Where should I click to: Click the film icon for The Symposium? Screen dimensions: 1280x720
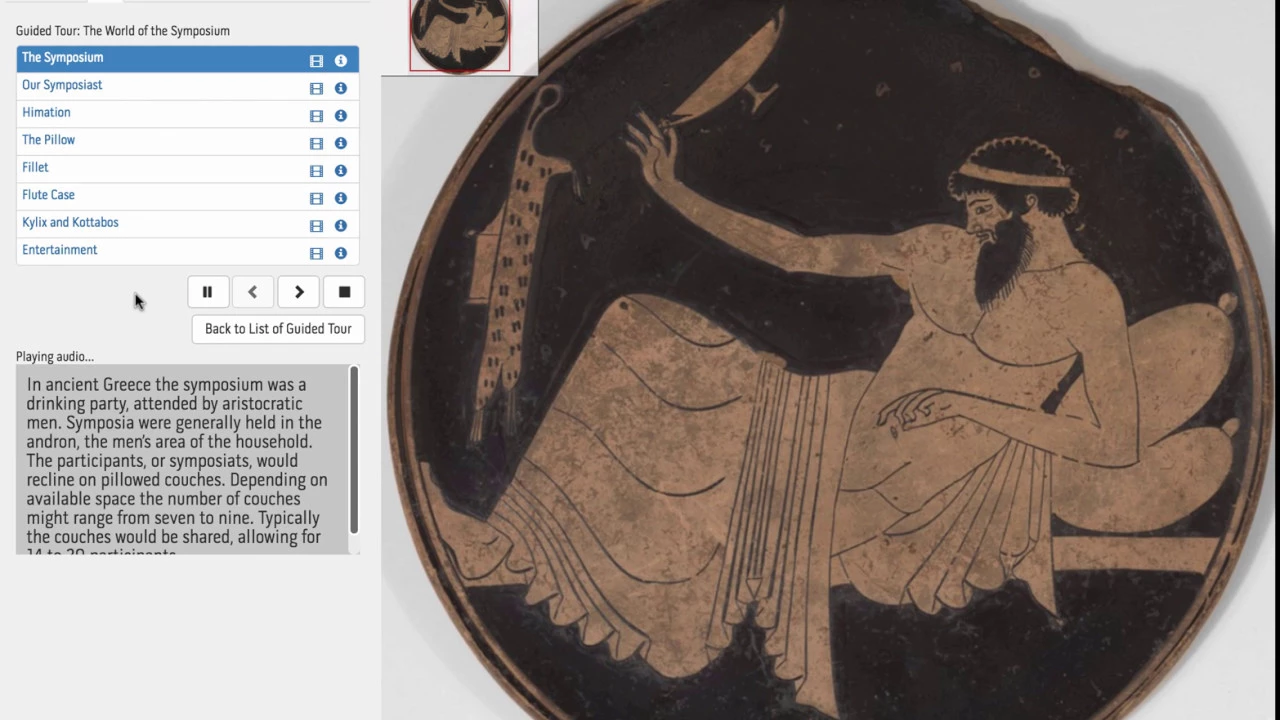(316, 61)
